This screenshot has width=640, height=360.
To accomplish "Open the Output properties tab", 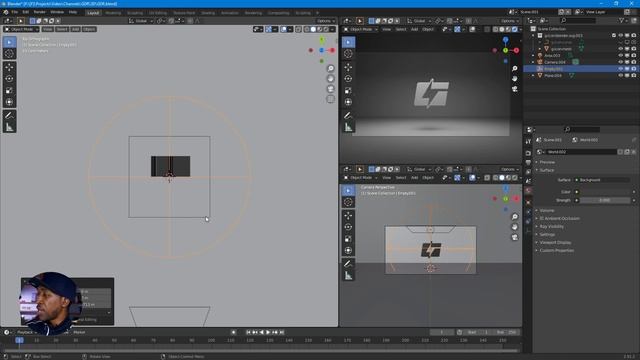I will tap(528, 162).
